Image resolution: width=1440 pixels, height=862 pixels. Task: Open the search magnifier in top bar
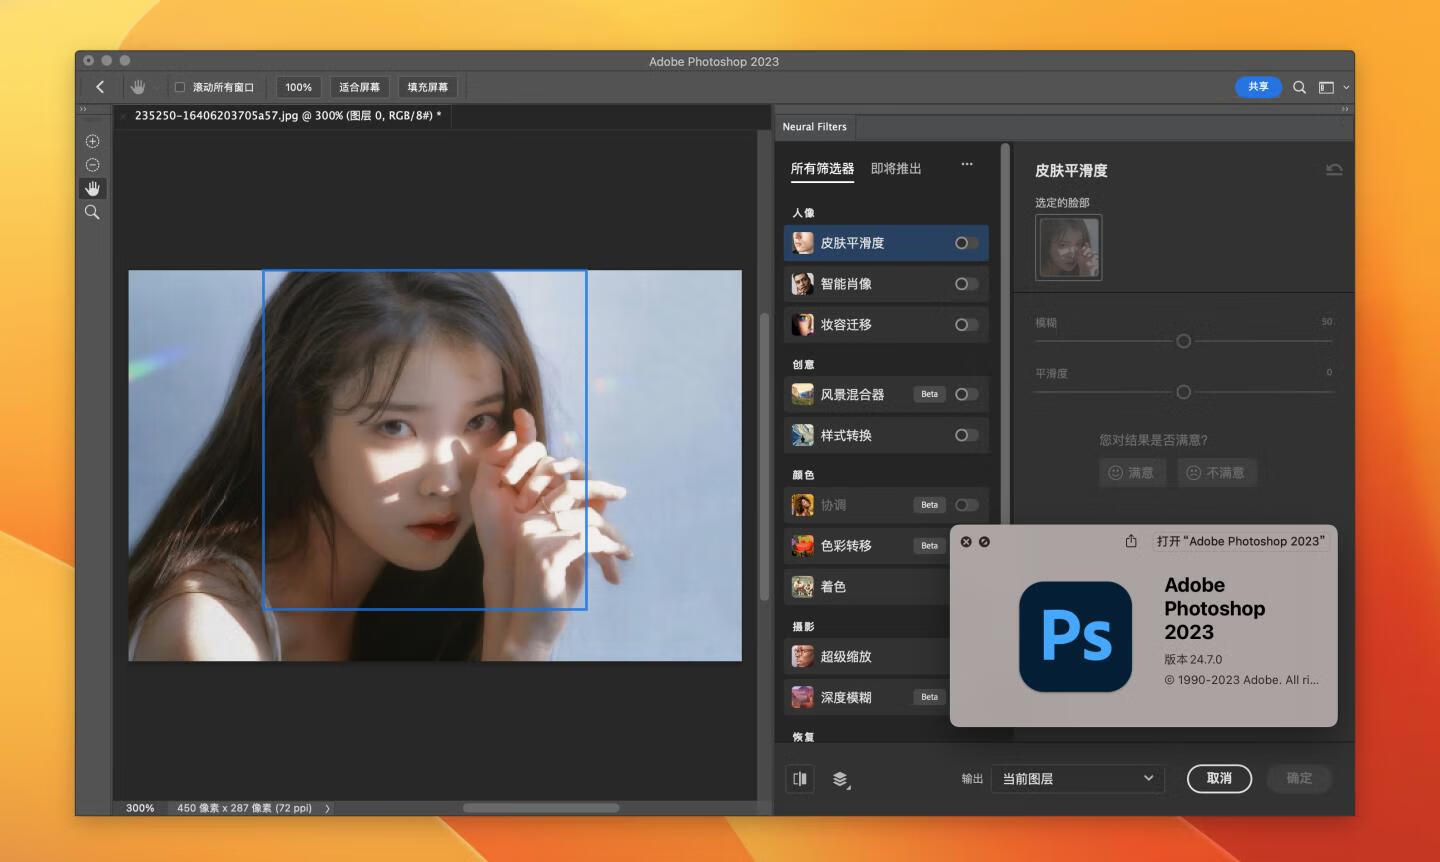tap(1299, 87)
